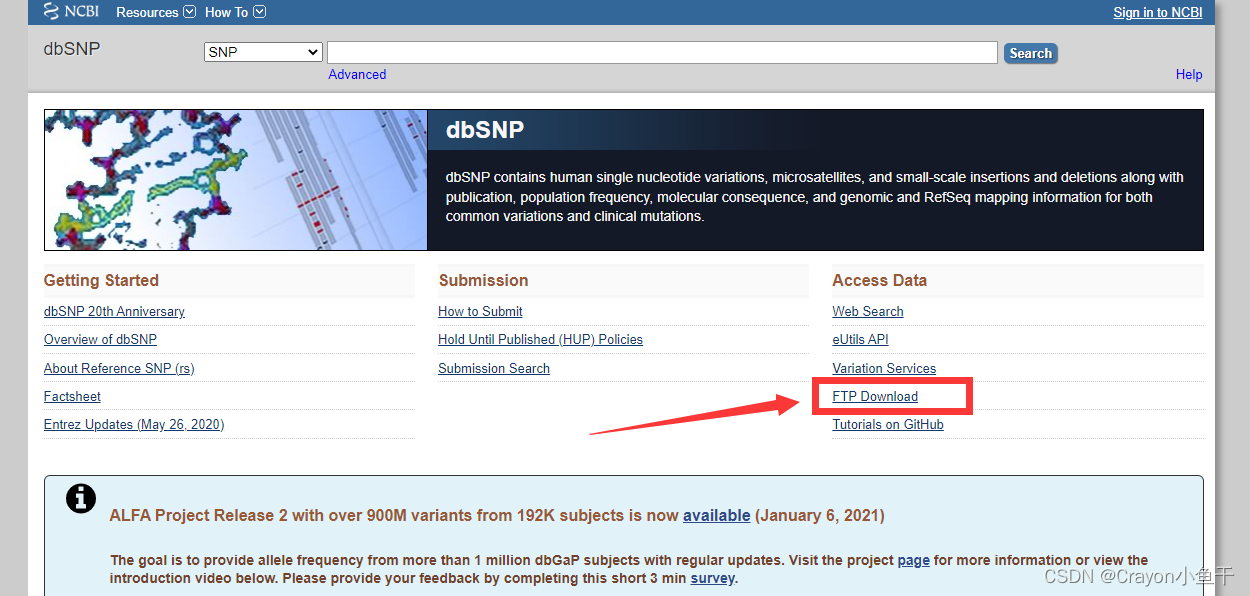Click the dbSNP title next to search
Image resolution: width=1250 pixels, height=596 pixels.
pyautogui.click(x=72, y=48)
